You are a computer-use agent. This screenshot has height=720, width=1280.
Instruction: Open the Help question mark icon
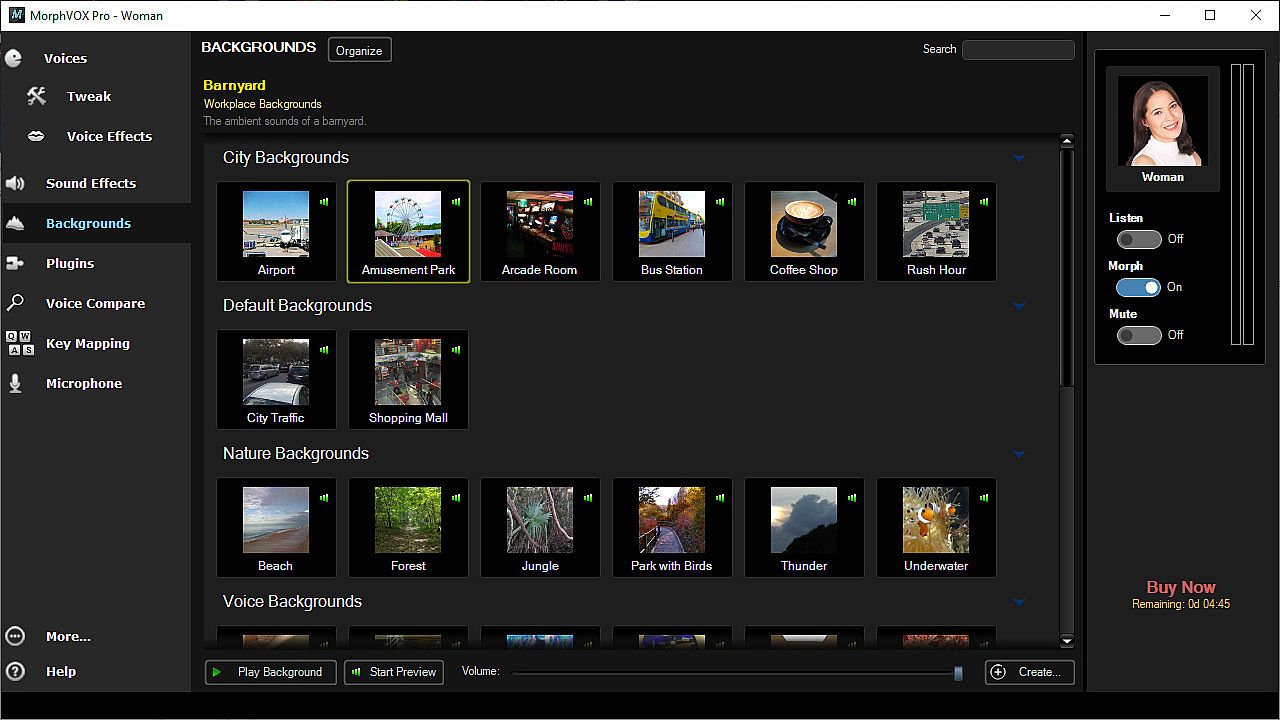[x=15, y=671]
